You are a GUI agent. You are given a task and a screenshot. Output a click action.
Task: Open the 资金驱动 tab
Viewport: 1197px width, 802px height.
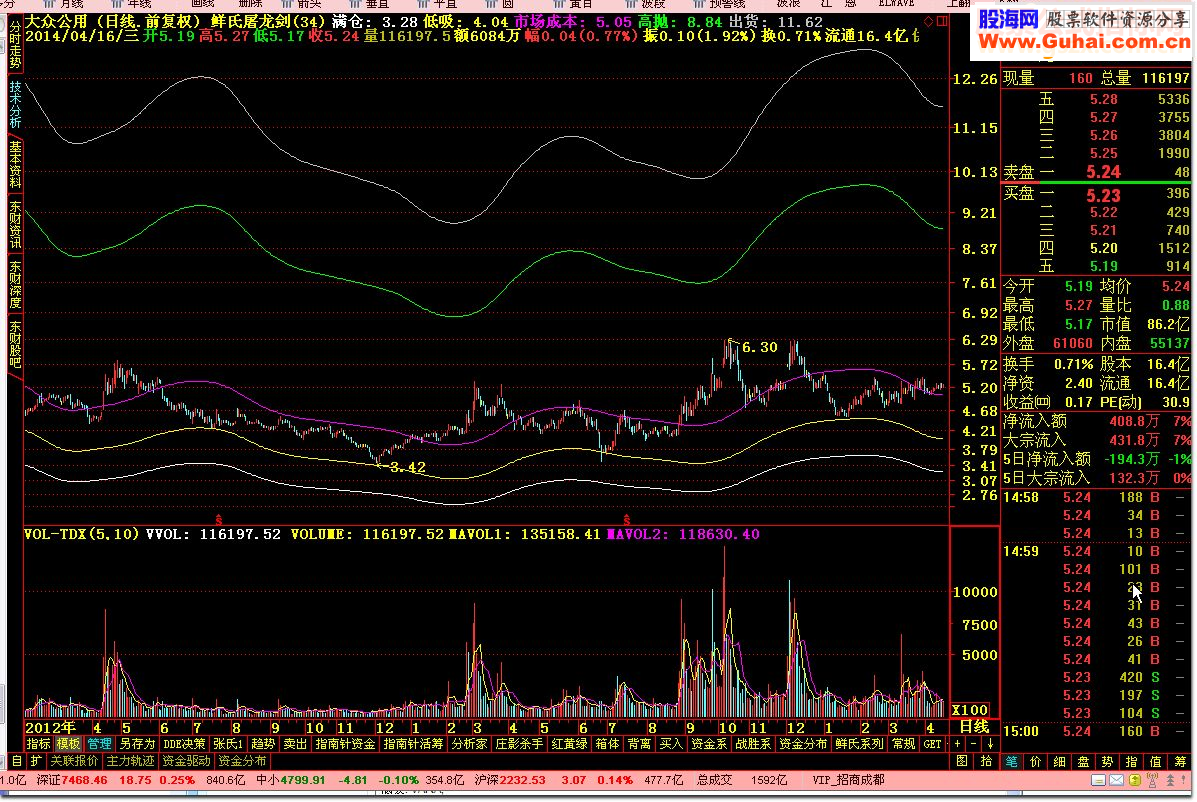coord(186,761)
